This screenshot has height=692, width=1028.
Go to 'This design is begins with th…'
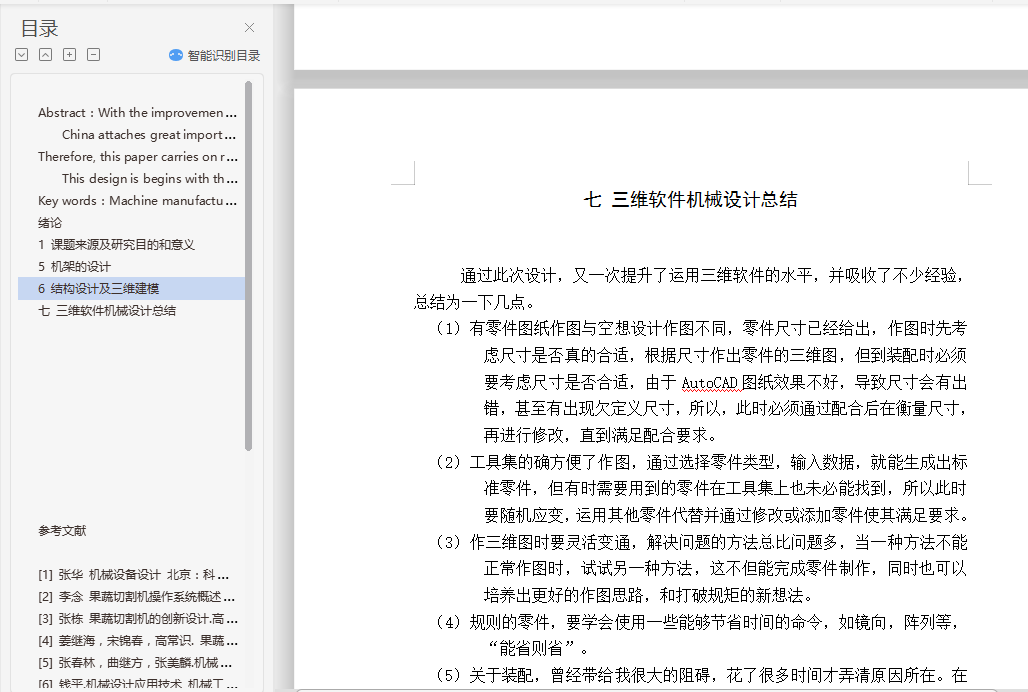tap(149, 178)
